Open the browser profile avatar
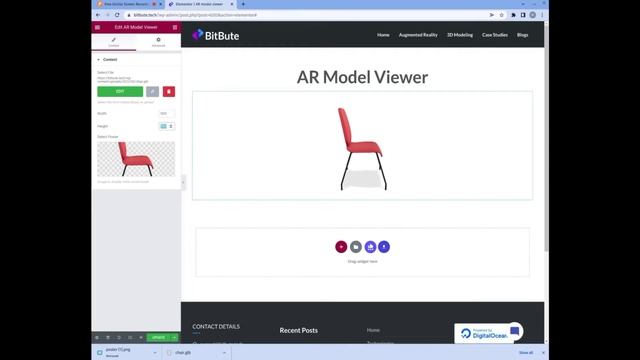 point(533,15)
